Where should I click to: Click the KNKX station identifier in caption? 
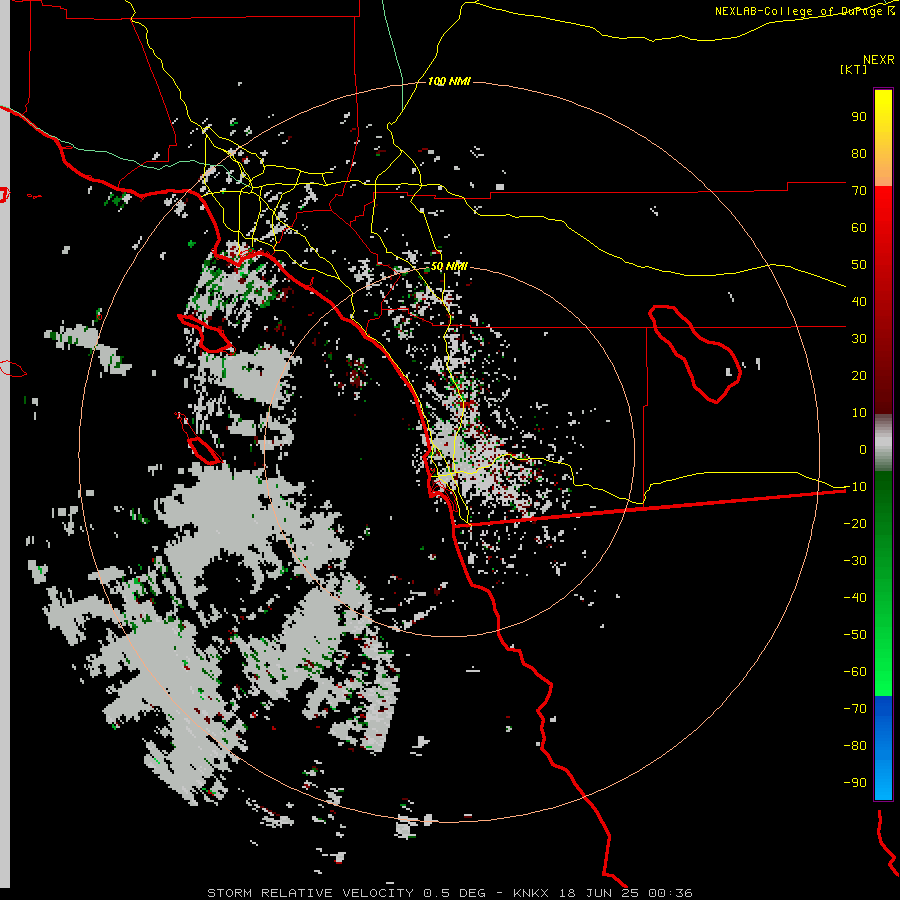click(x=531, y=893)
